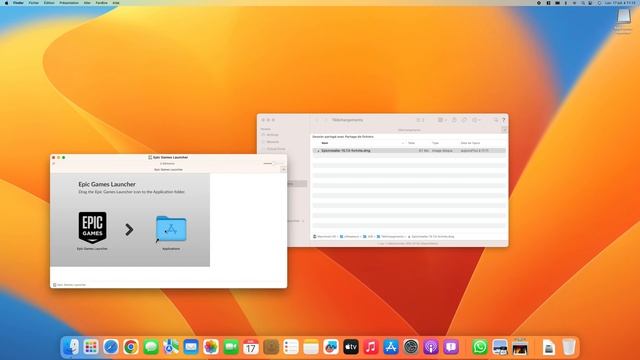The image size is (640, 360).
Task: Open System Settings from the Dock
Action: 411,347
